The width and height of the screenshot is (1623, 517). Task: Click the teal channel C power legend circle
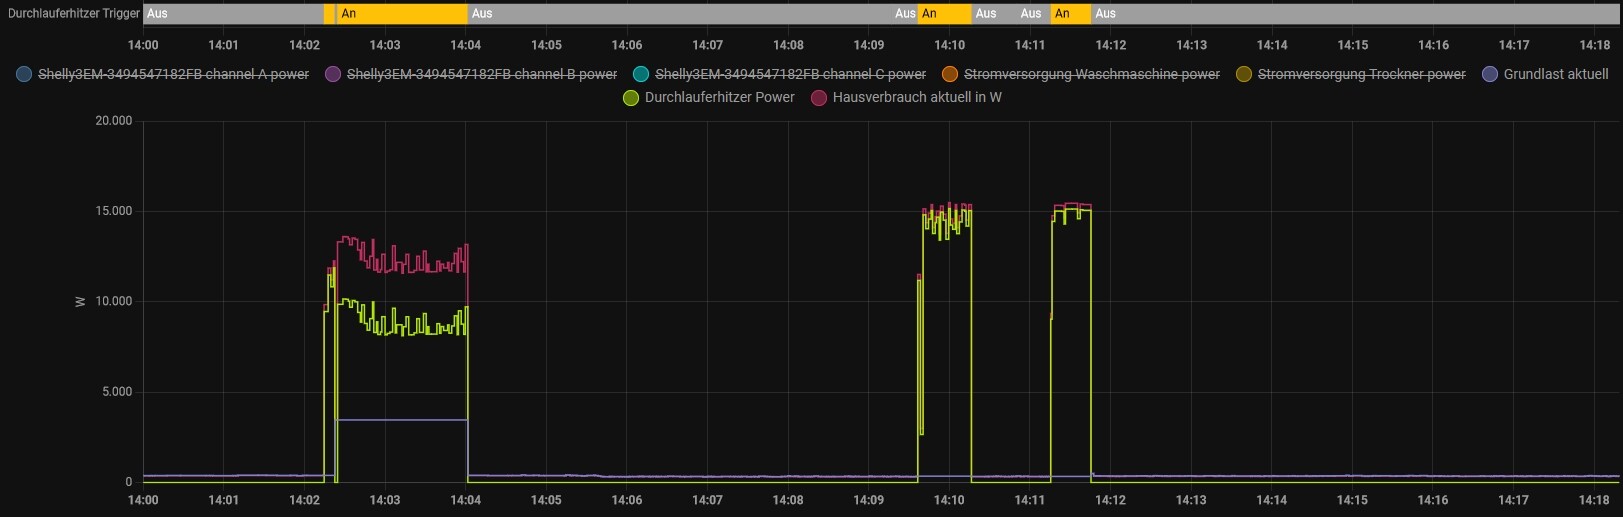641,74
